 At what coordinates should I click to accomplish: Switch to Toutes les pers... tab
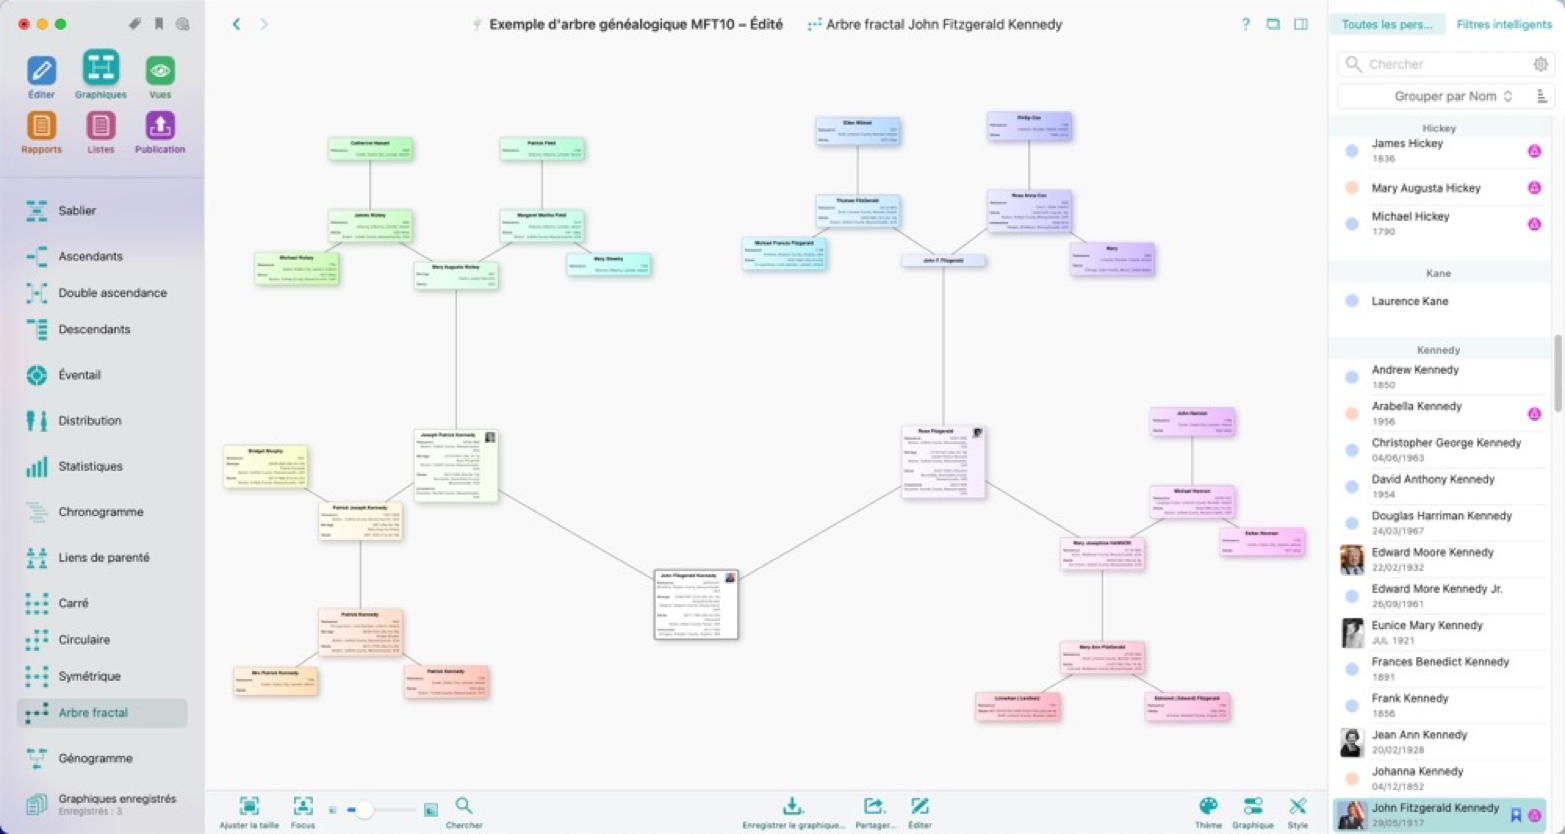pos(1386,24)
